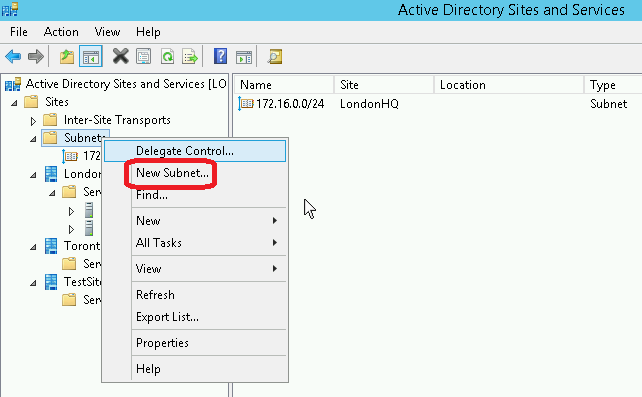Viewport: 642px width, 397px height.
Task: Click the Toronto site building icon
Action: click(x=51, y=246)
